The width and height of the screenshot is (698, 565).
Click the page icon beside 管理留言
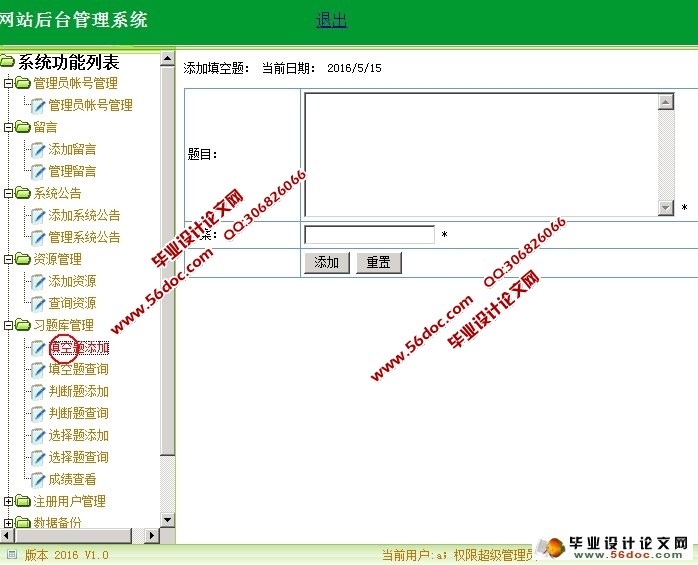pos(38,171)
